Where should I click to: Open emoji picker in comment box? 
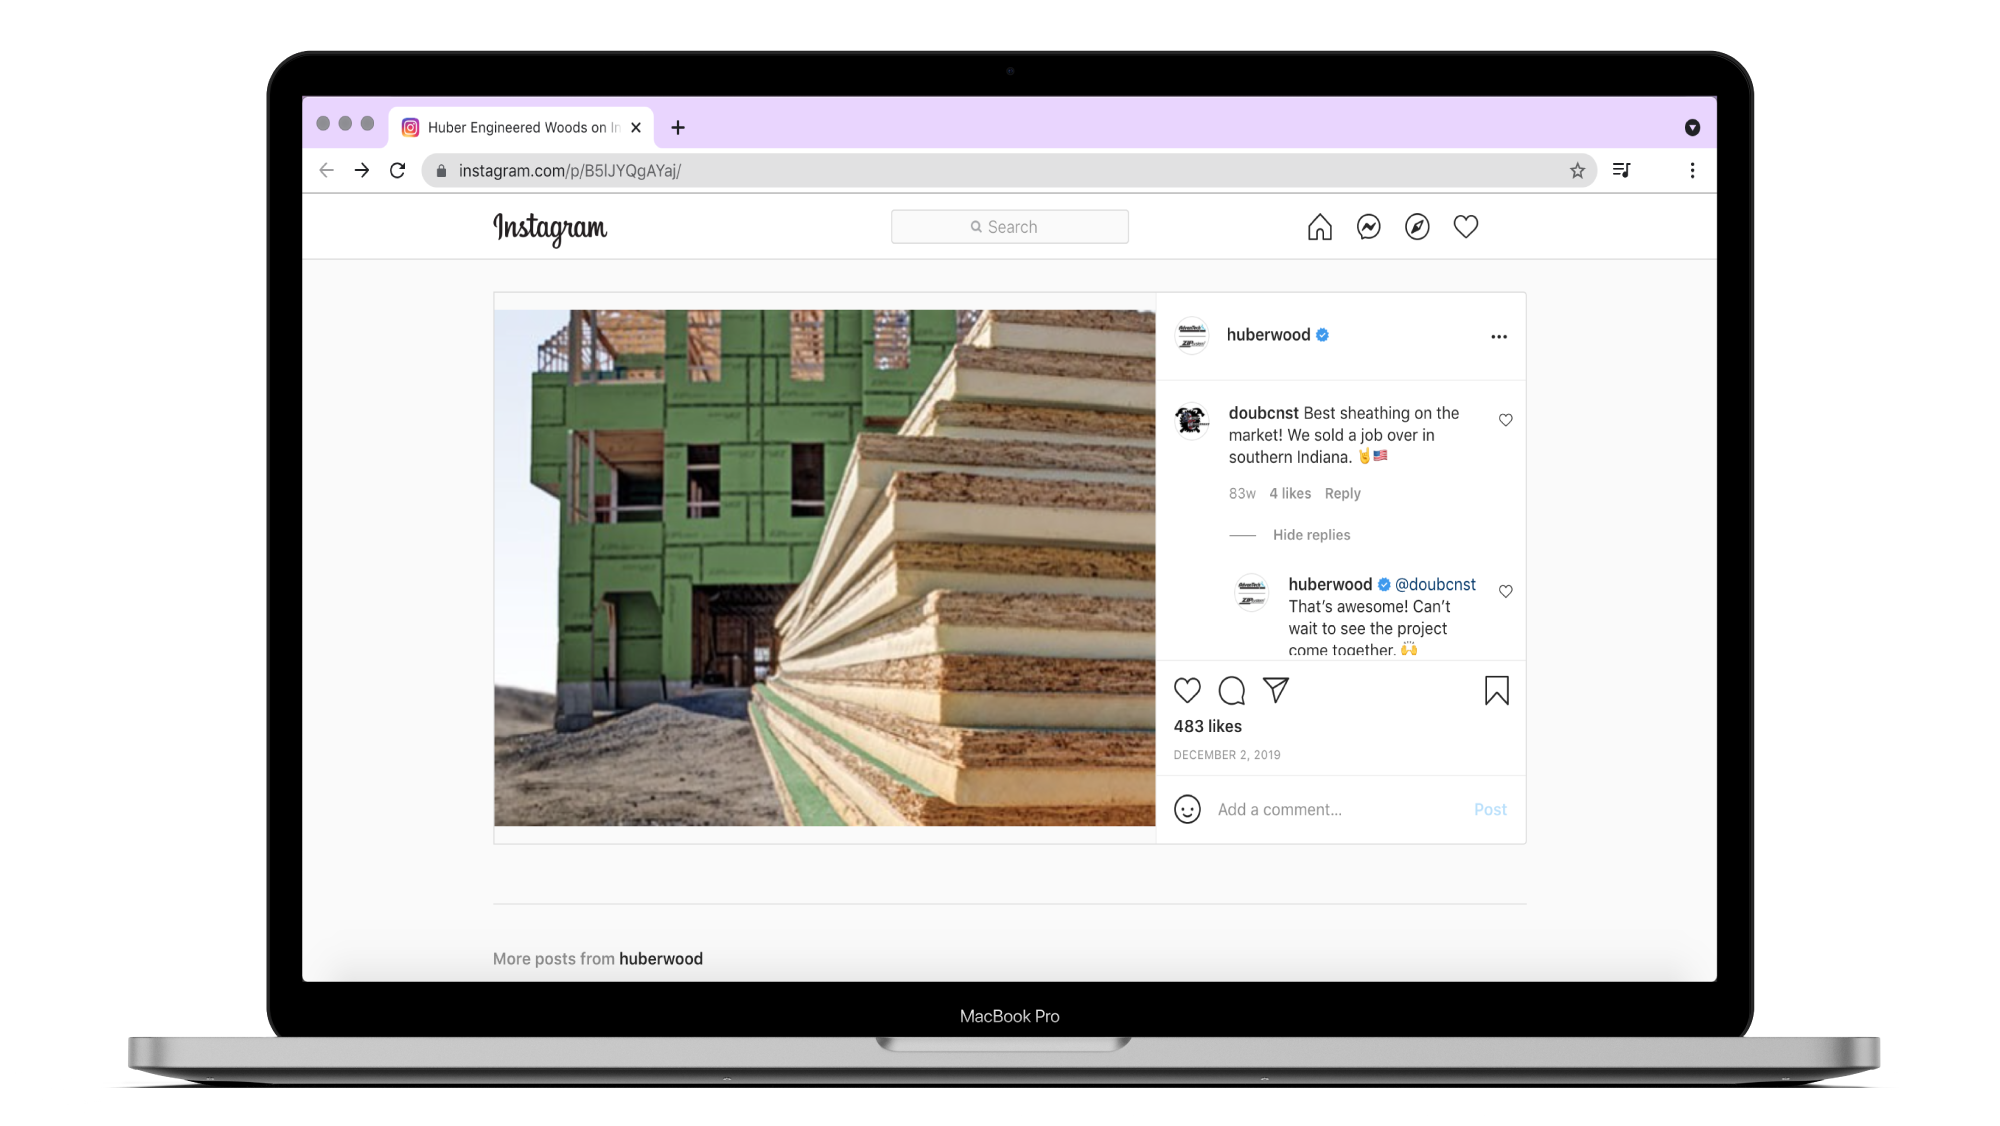[x=1187, y=809]
